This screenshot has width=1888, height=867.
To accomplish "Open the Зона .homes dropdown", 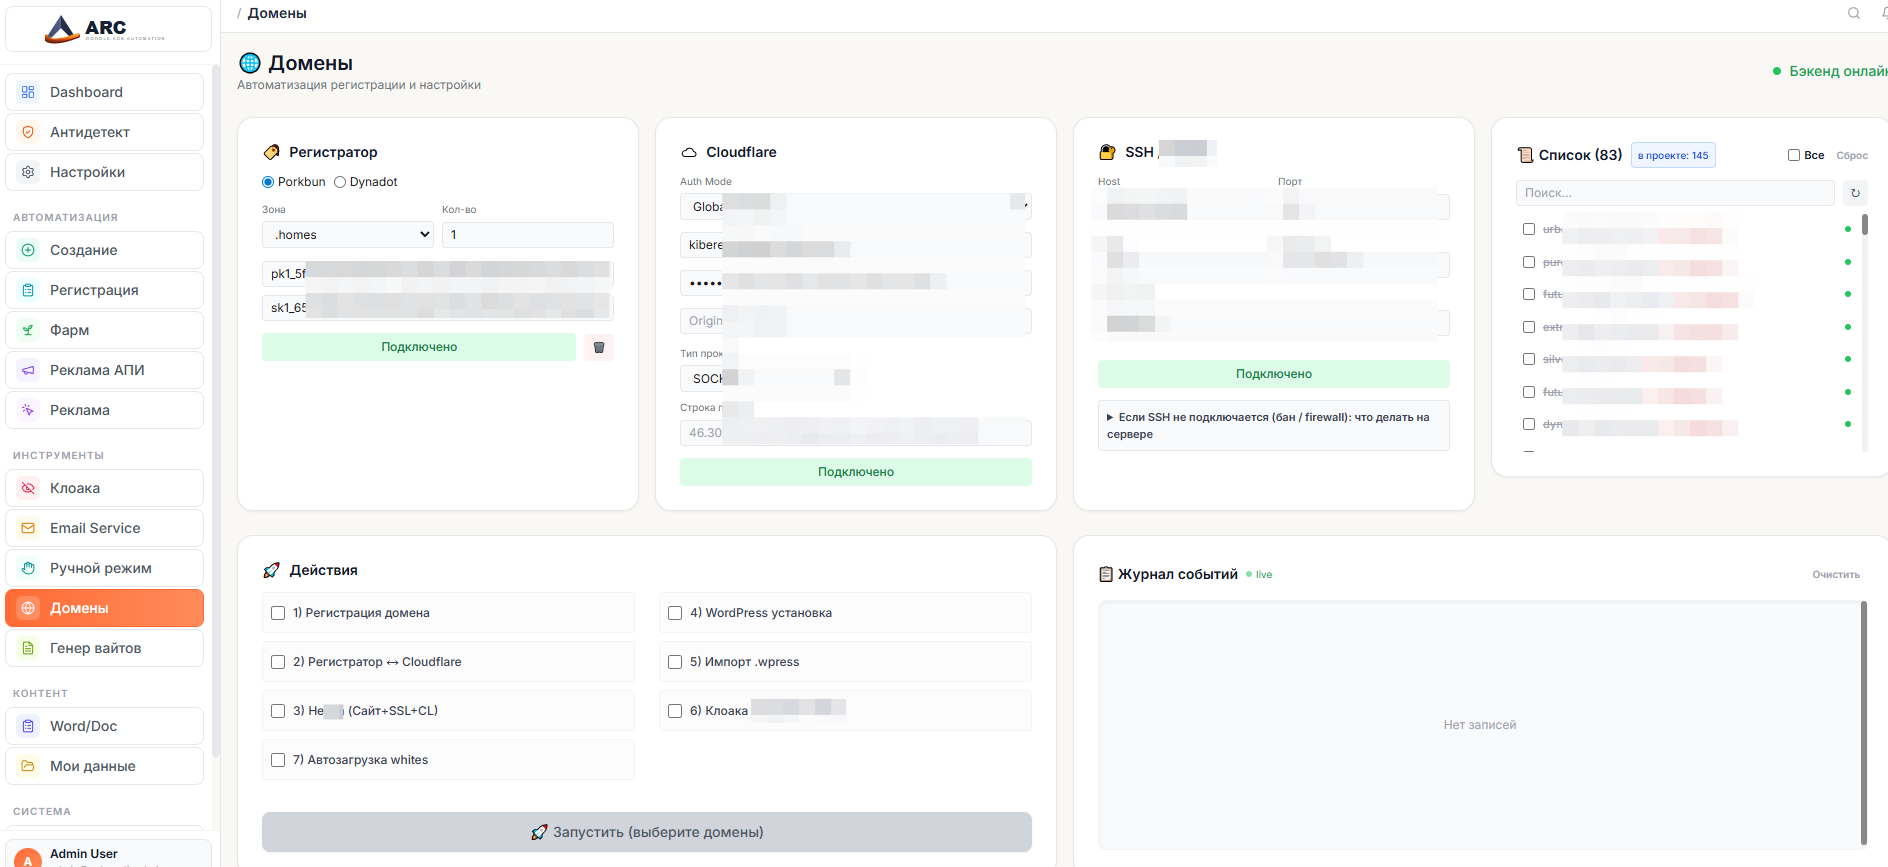I will 347,235.
